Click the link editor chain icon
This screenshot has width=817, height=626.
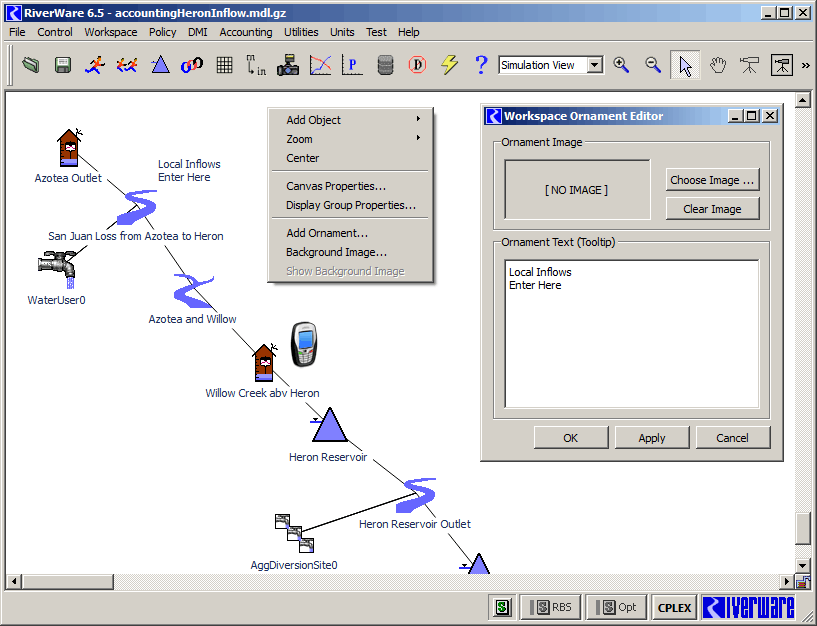pyautogui.click(x=192, y=65)
